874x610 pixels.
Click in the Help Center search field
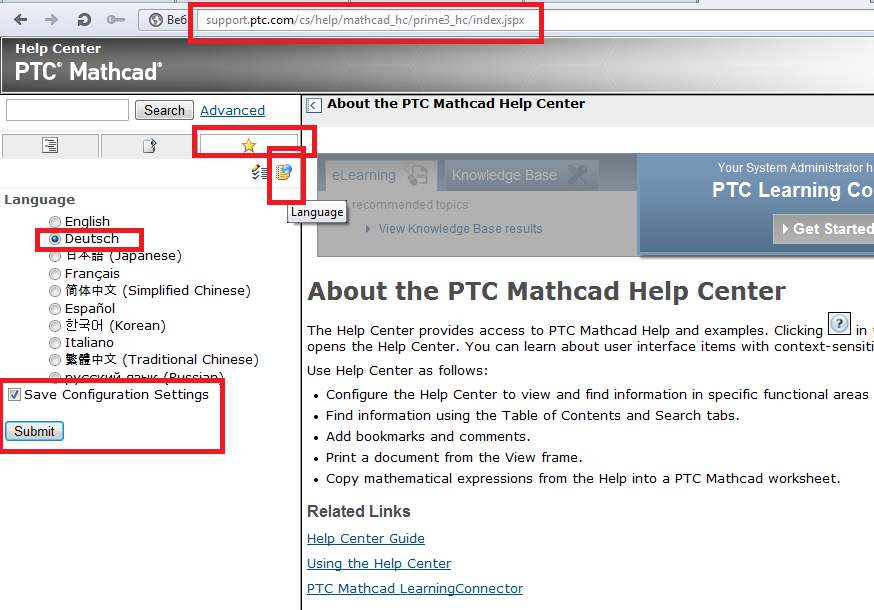(67, 110)
